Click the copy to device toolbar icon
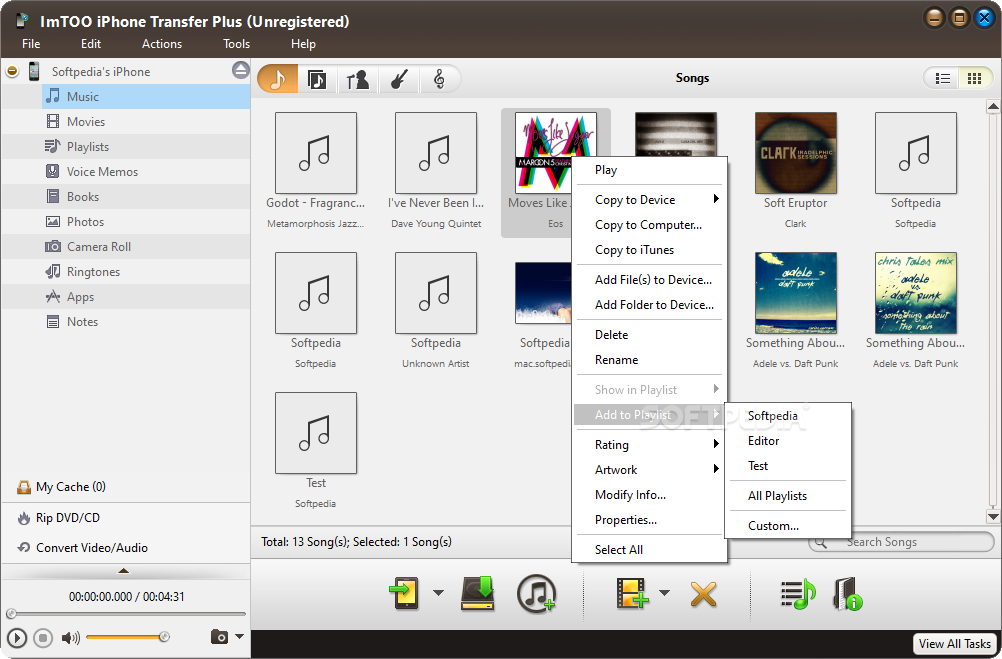This screenshot has height=659, width=1002. 405,593
